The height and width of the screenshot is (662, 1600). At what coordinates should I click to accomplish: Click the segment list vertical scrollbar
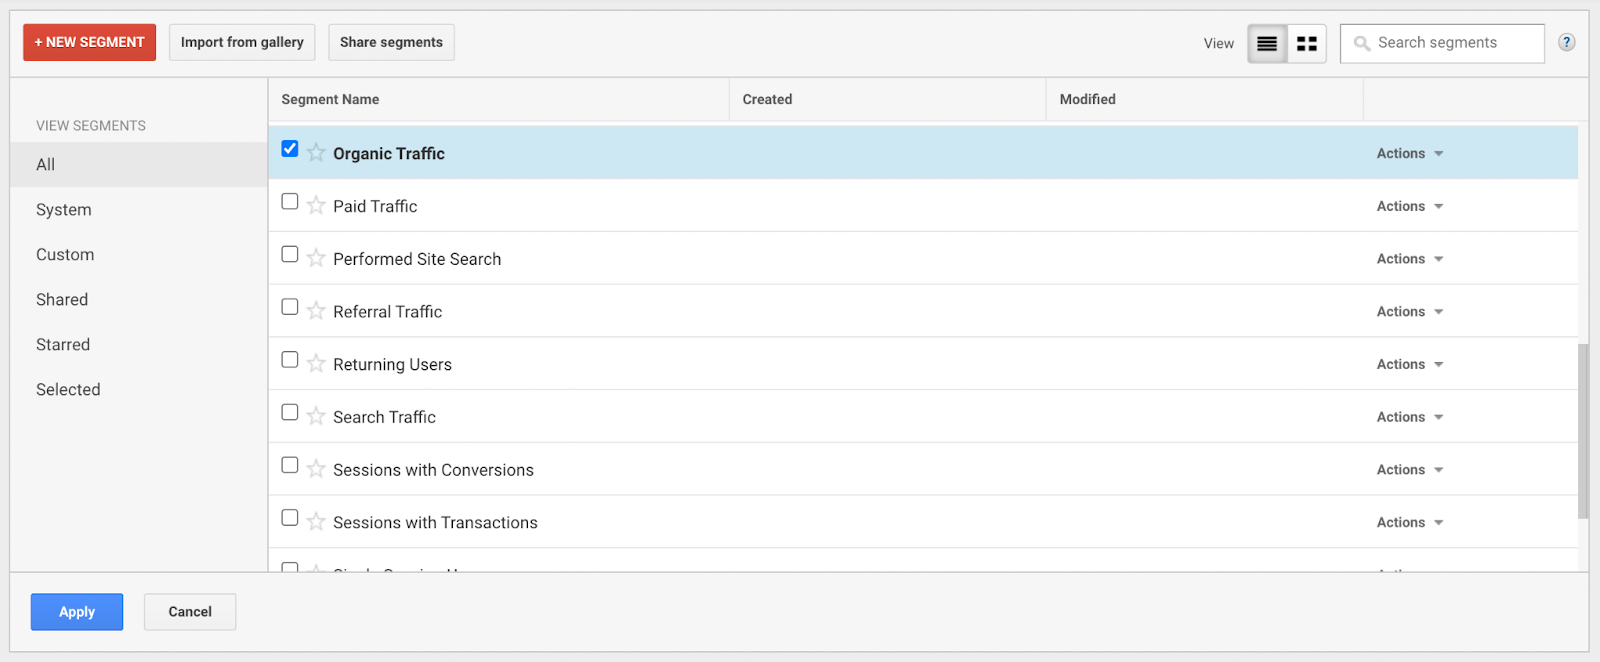1583,431
